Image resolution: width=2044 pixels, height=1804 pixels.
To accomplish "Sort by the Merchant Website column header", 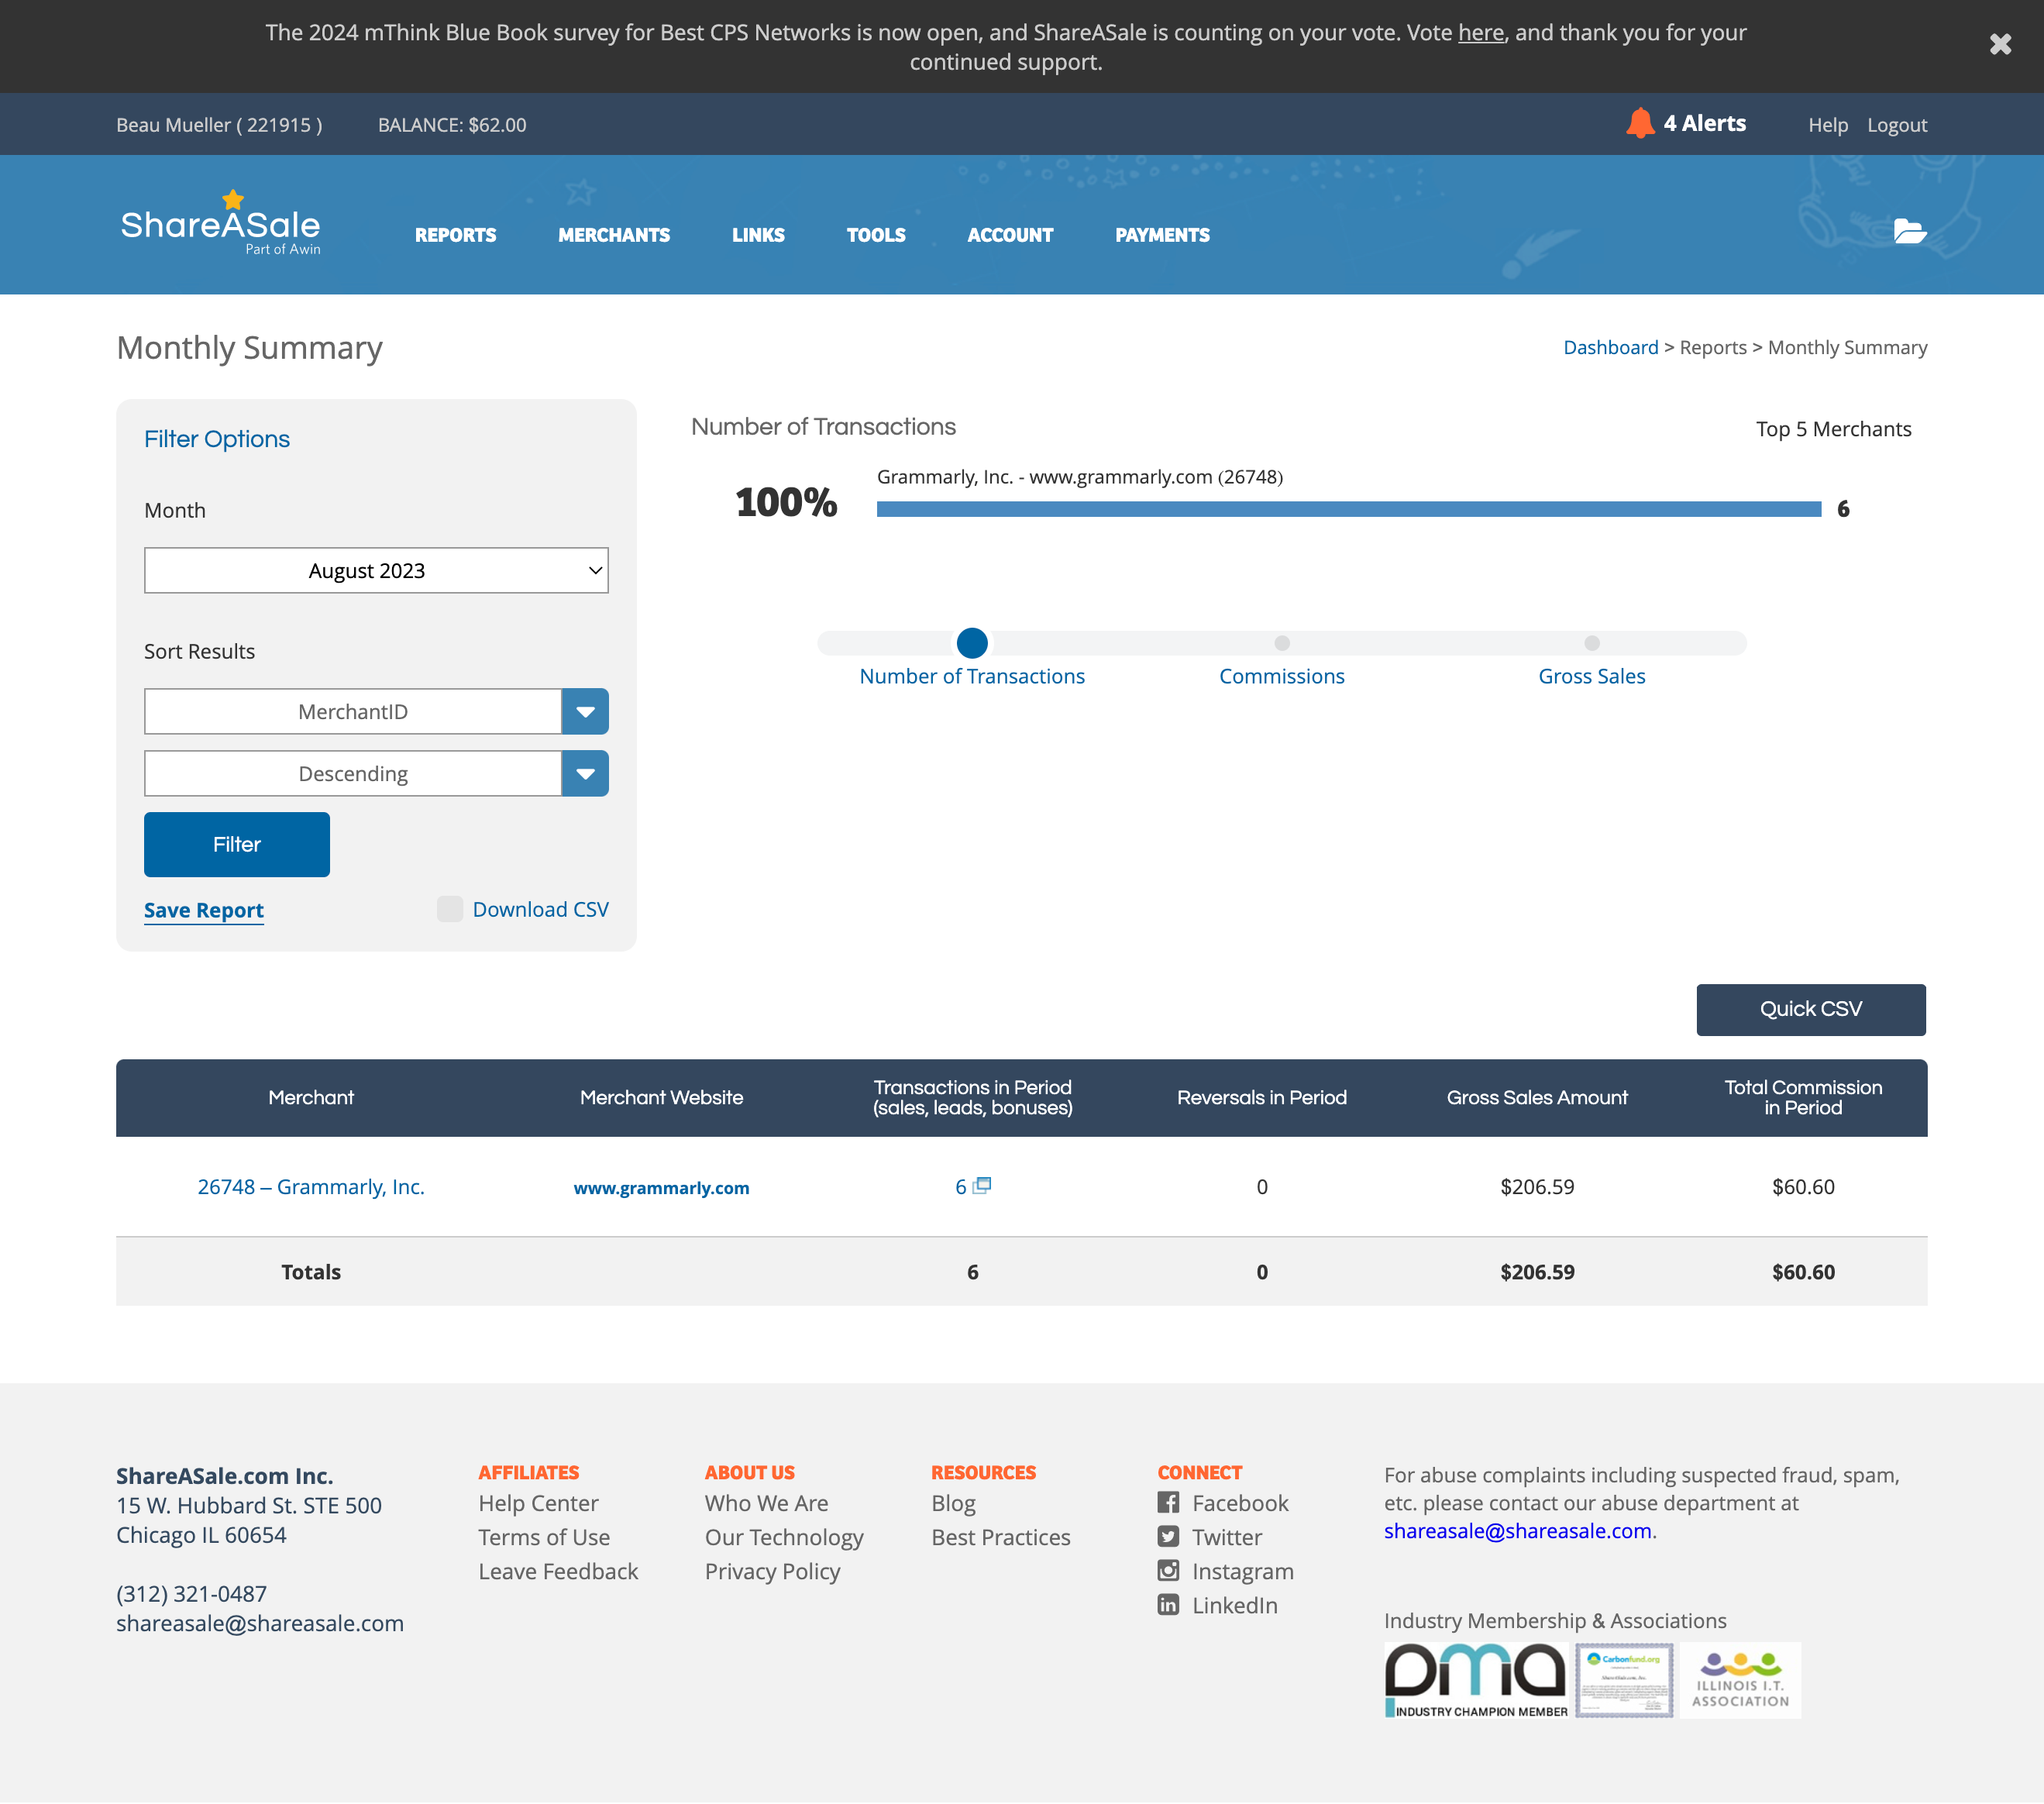I will coord(661,1097).
